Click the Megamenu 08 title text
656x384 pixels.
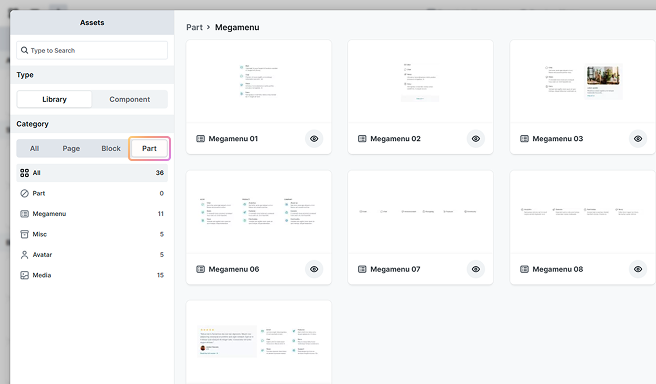click(x=558, y=269)
